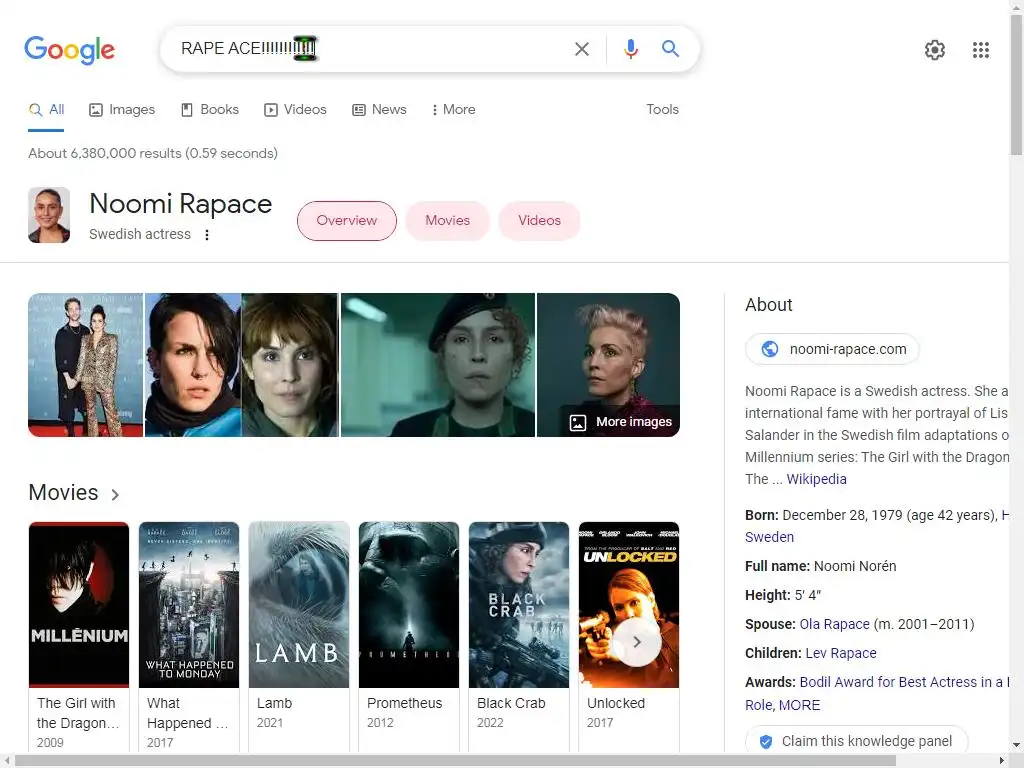Viewport: 1024px width, 768px height.
Task: Select the Overview chip
Action: [x=347, y=221]
